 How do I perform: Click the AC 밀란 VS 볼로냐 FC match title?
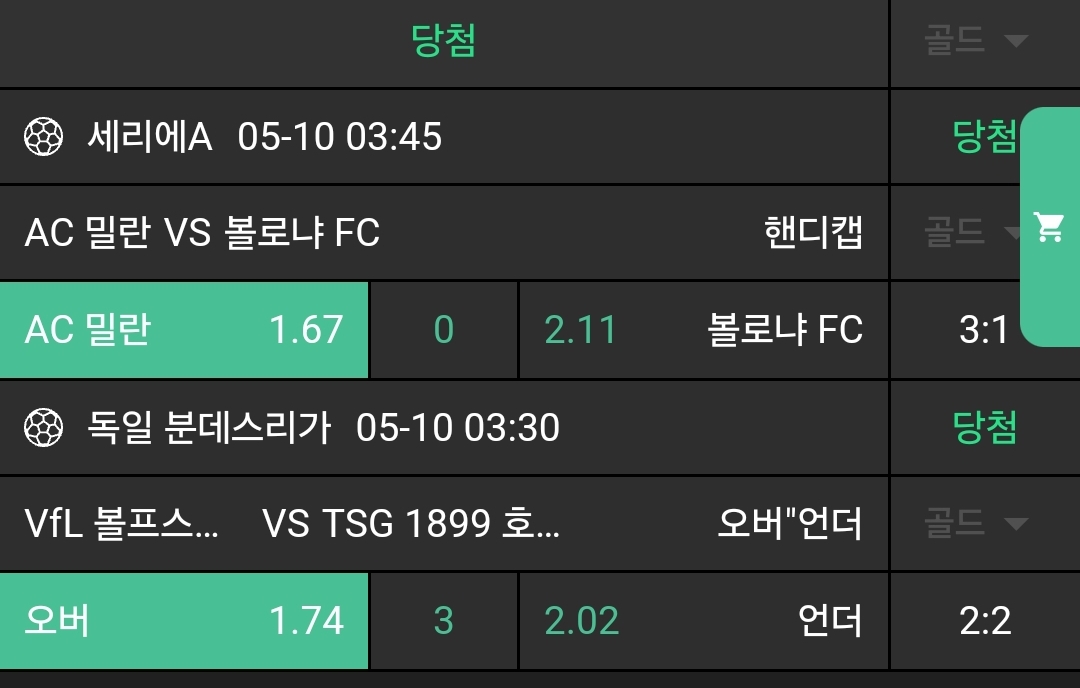pyautogui.click(x=203, y=233)
